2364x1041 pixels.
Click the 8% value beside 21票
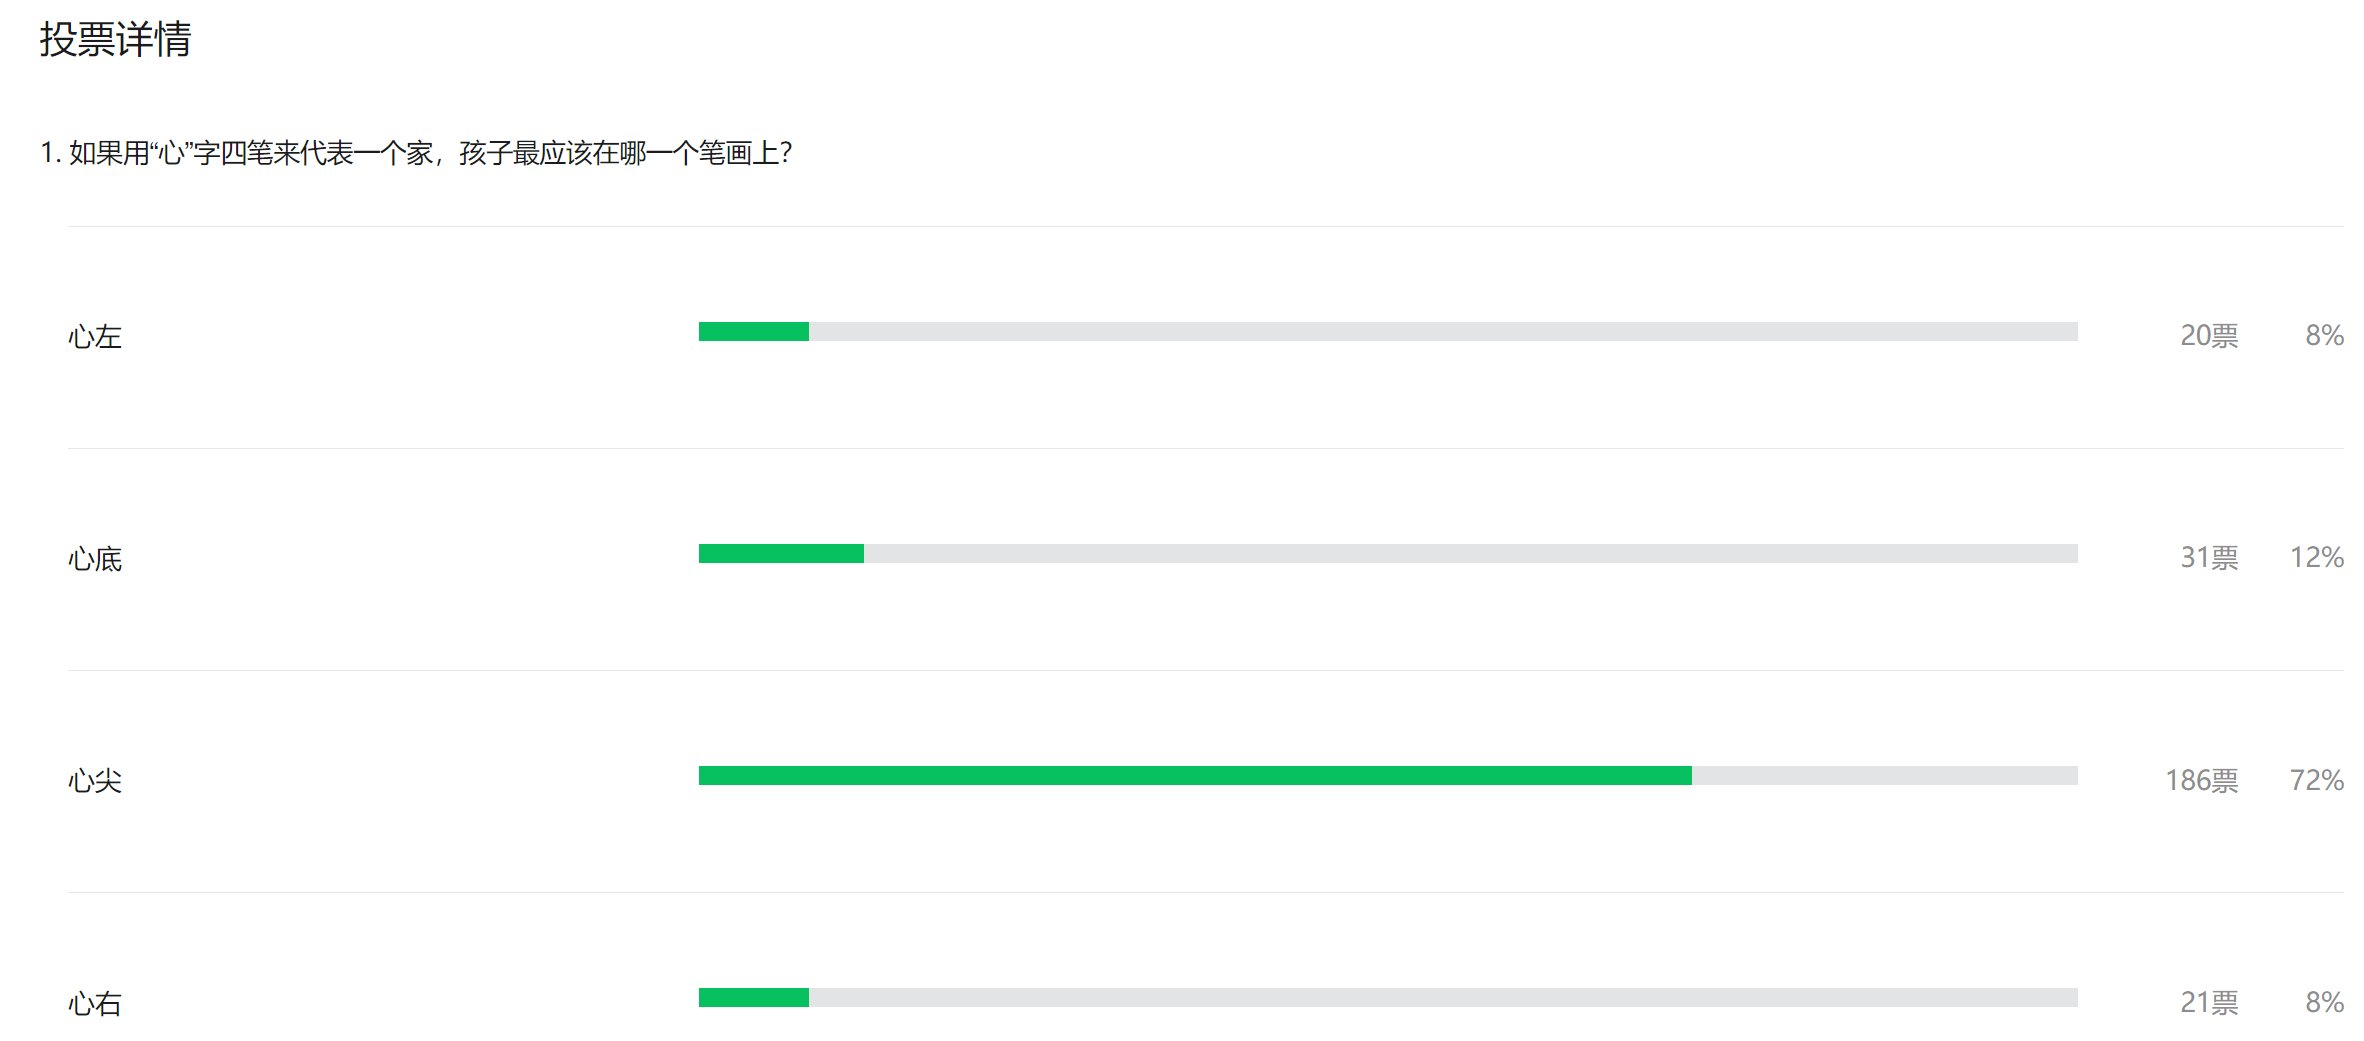point(2325,1002)
